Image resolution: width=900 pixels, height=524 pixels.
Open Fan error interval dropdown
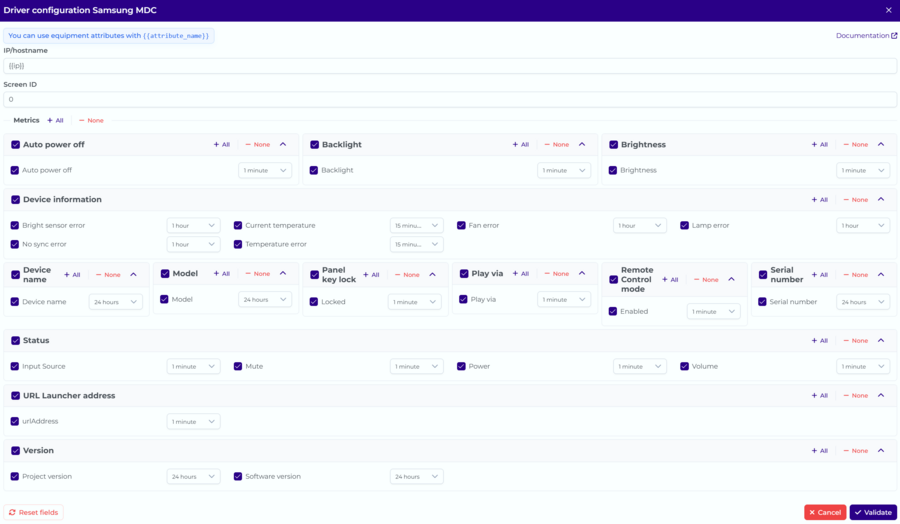639,226
